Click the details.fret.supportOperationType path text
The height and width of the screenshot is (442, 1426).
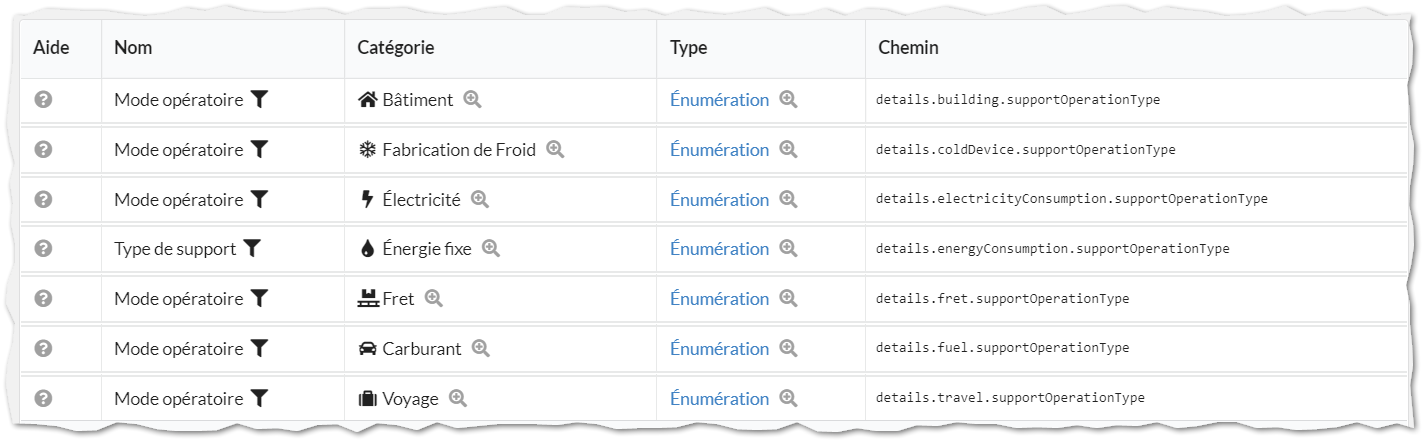pyautogui.click(x=1002, y=299)
